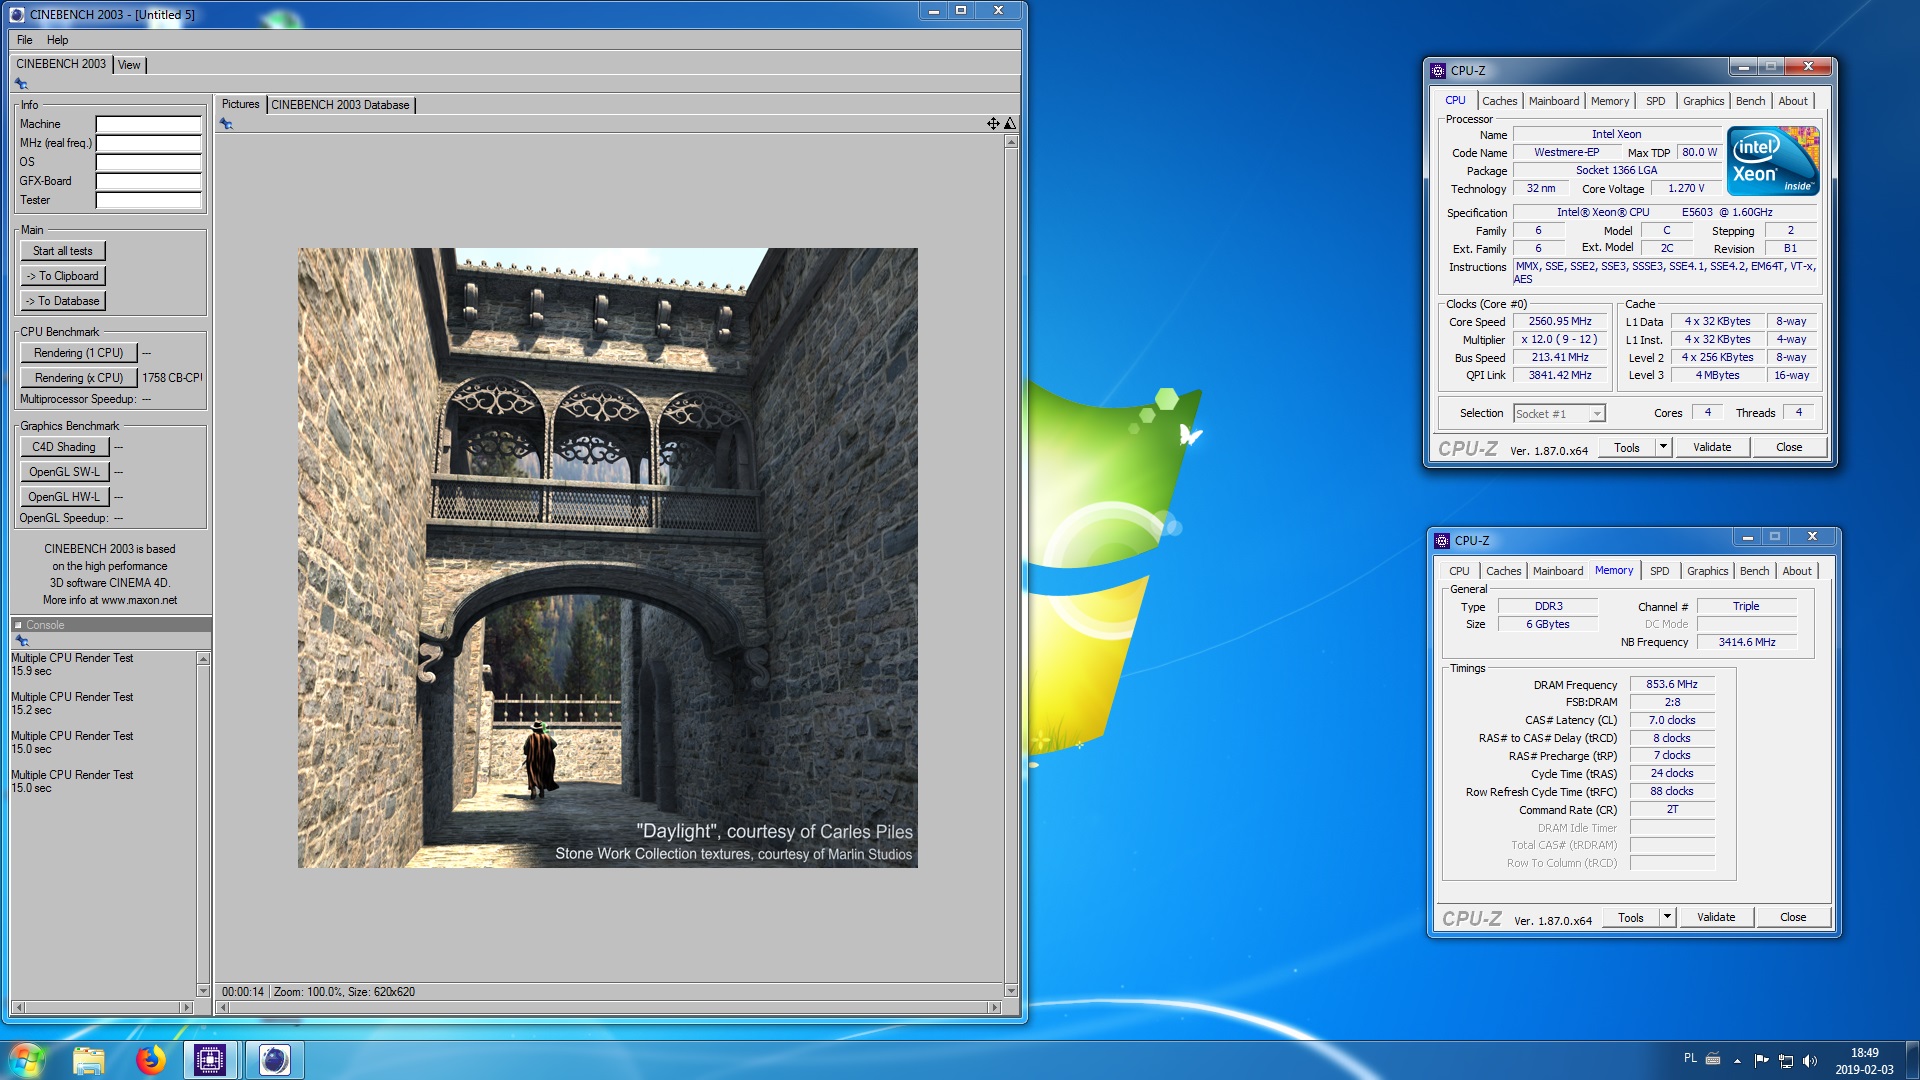Click the pin icon in Console panel
Viewport: 1920px width, 1080px height.
tap(22, 640)
